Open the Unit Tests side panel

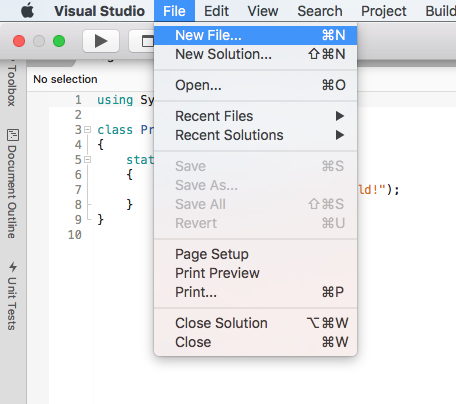(12, 296)
